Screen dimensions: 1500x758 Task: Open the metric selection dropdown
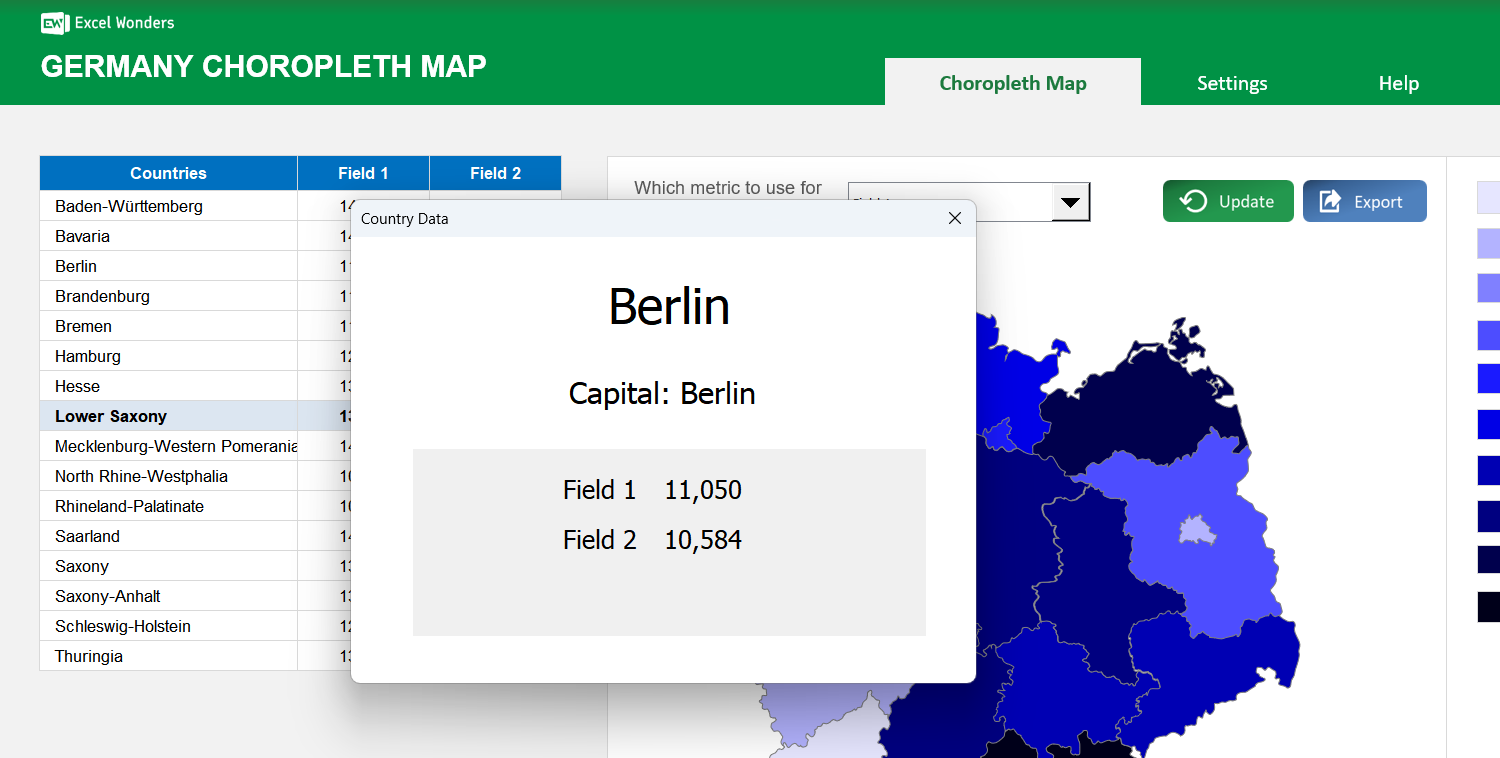point(1070,201)
